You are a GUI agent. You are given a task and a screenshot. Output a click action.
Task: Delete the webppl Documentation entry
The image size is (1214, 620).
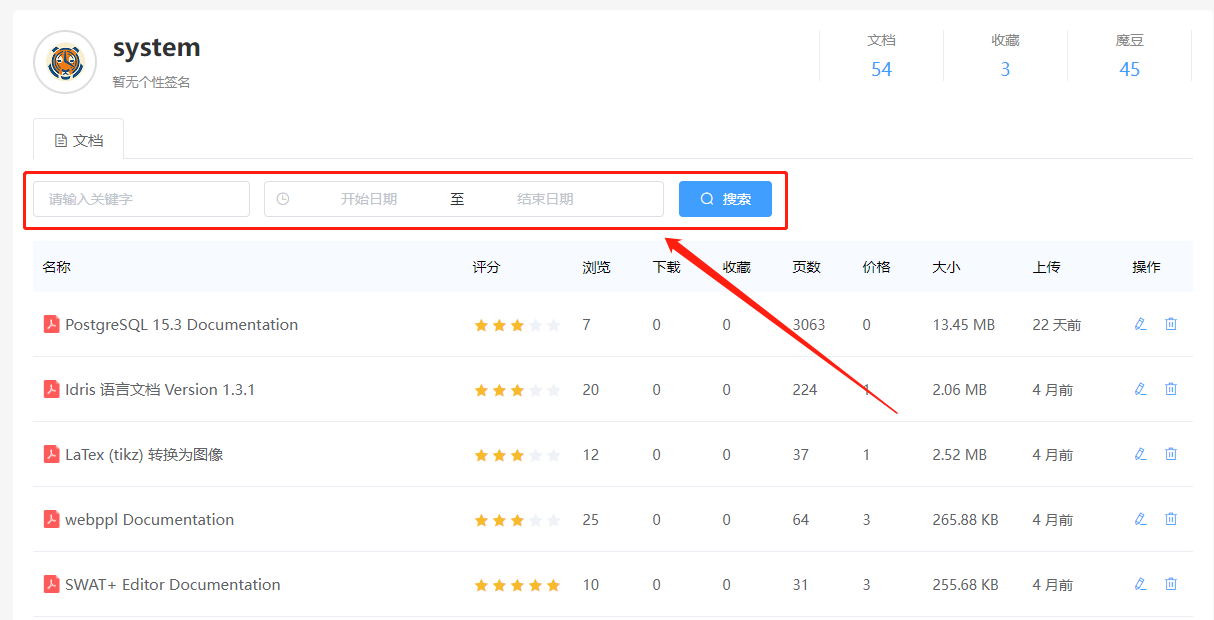click(1171, 519)
